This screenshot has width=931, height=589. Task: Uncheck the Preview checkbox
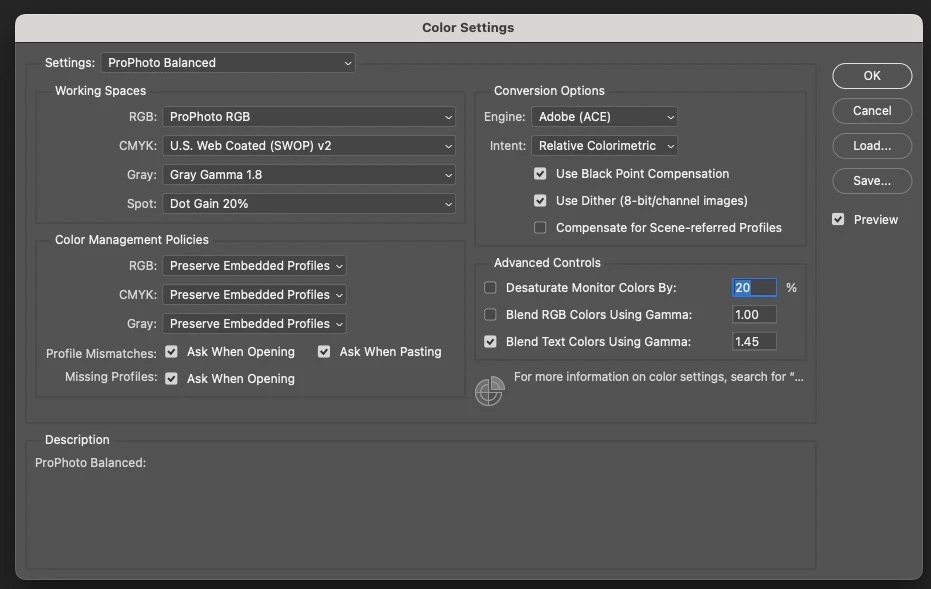[838, 220]
